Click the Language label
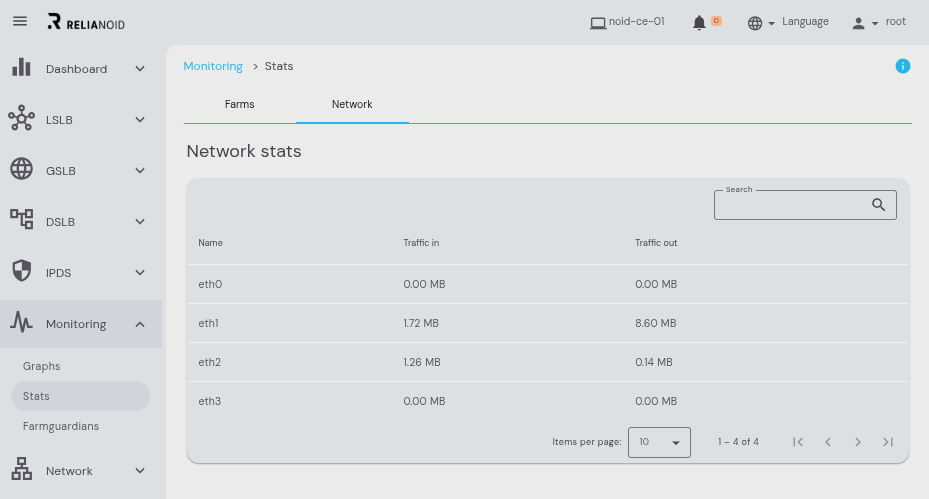Screen dimensions: 929x499 click(x=805, y=21)
